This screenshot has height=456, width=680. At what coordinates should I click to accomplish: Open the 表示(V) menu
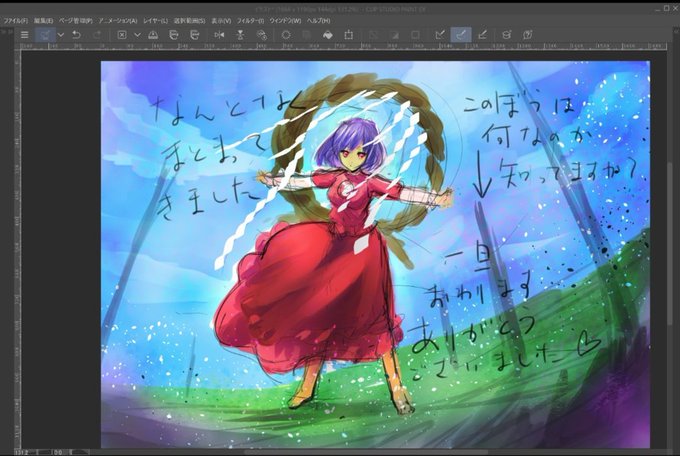tap(221, 20)
